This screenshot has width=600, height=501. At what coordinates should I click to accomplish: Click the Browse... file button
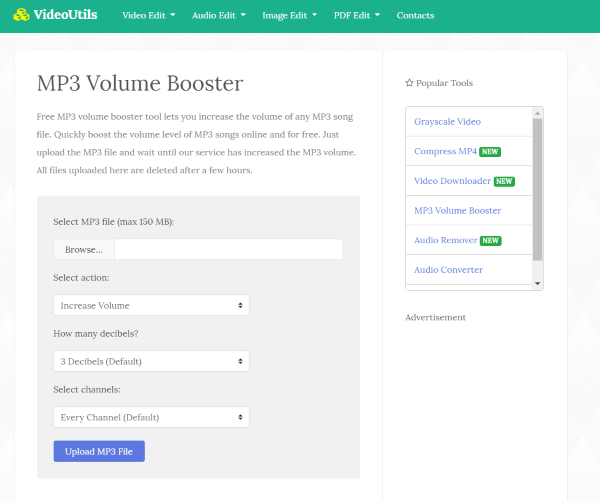point(84,250)
